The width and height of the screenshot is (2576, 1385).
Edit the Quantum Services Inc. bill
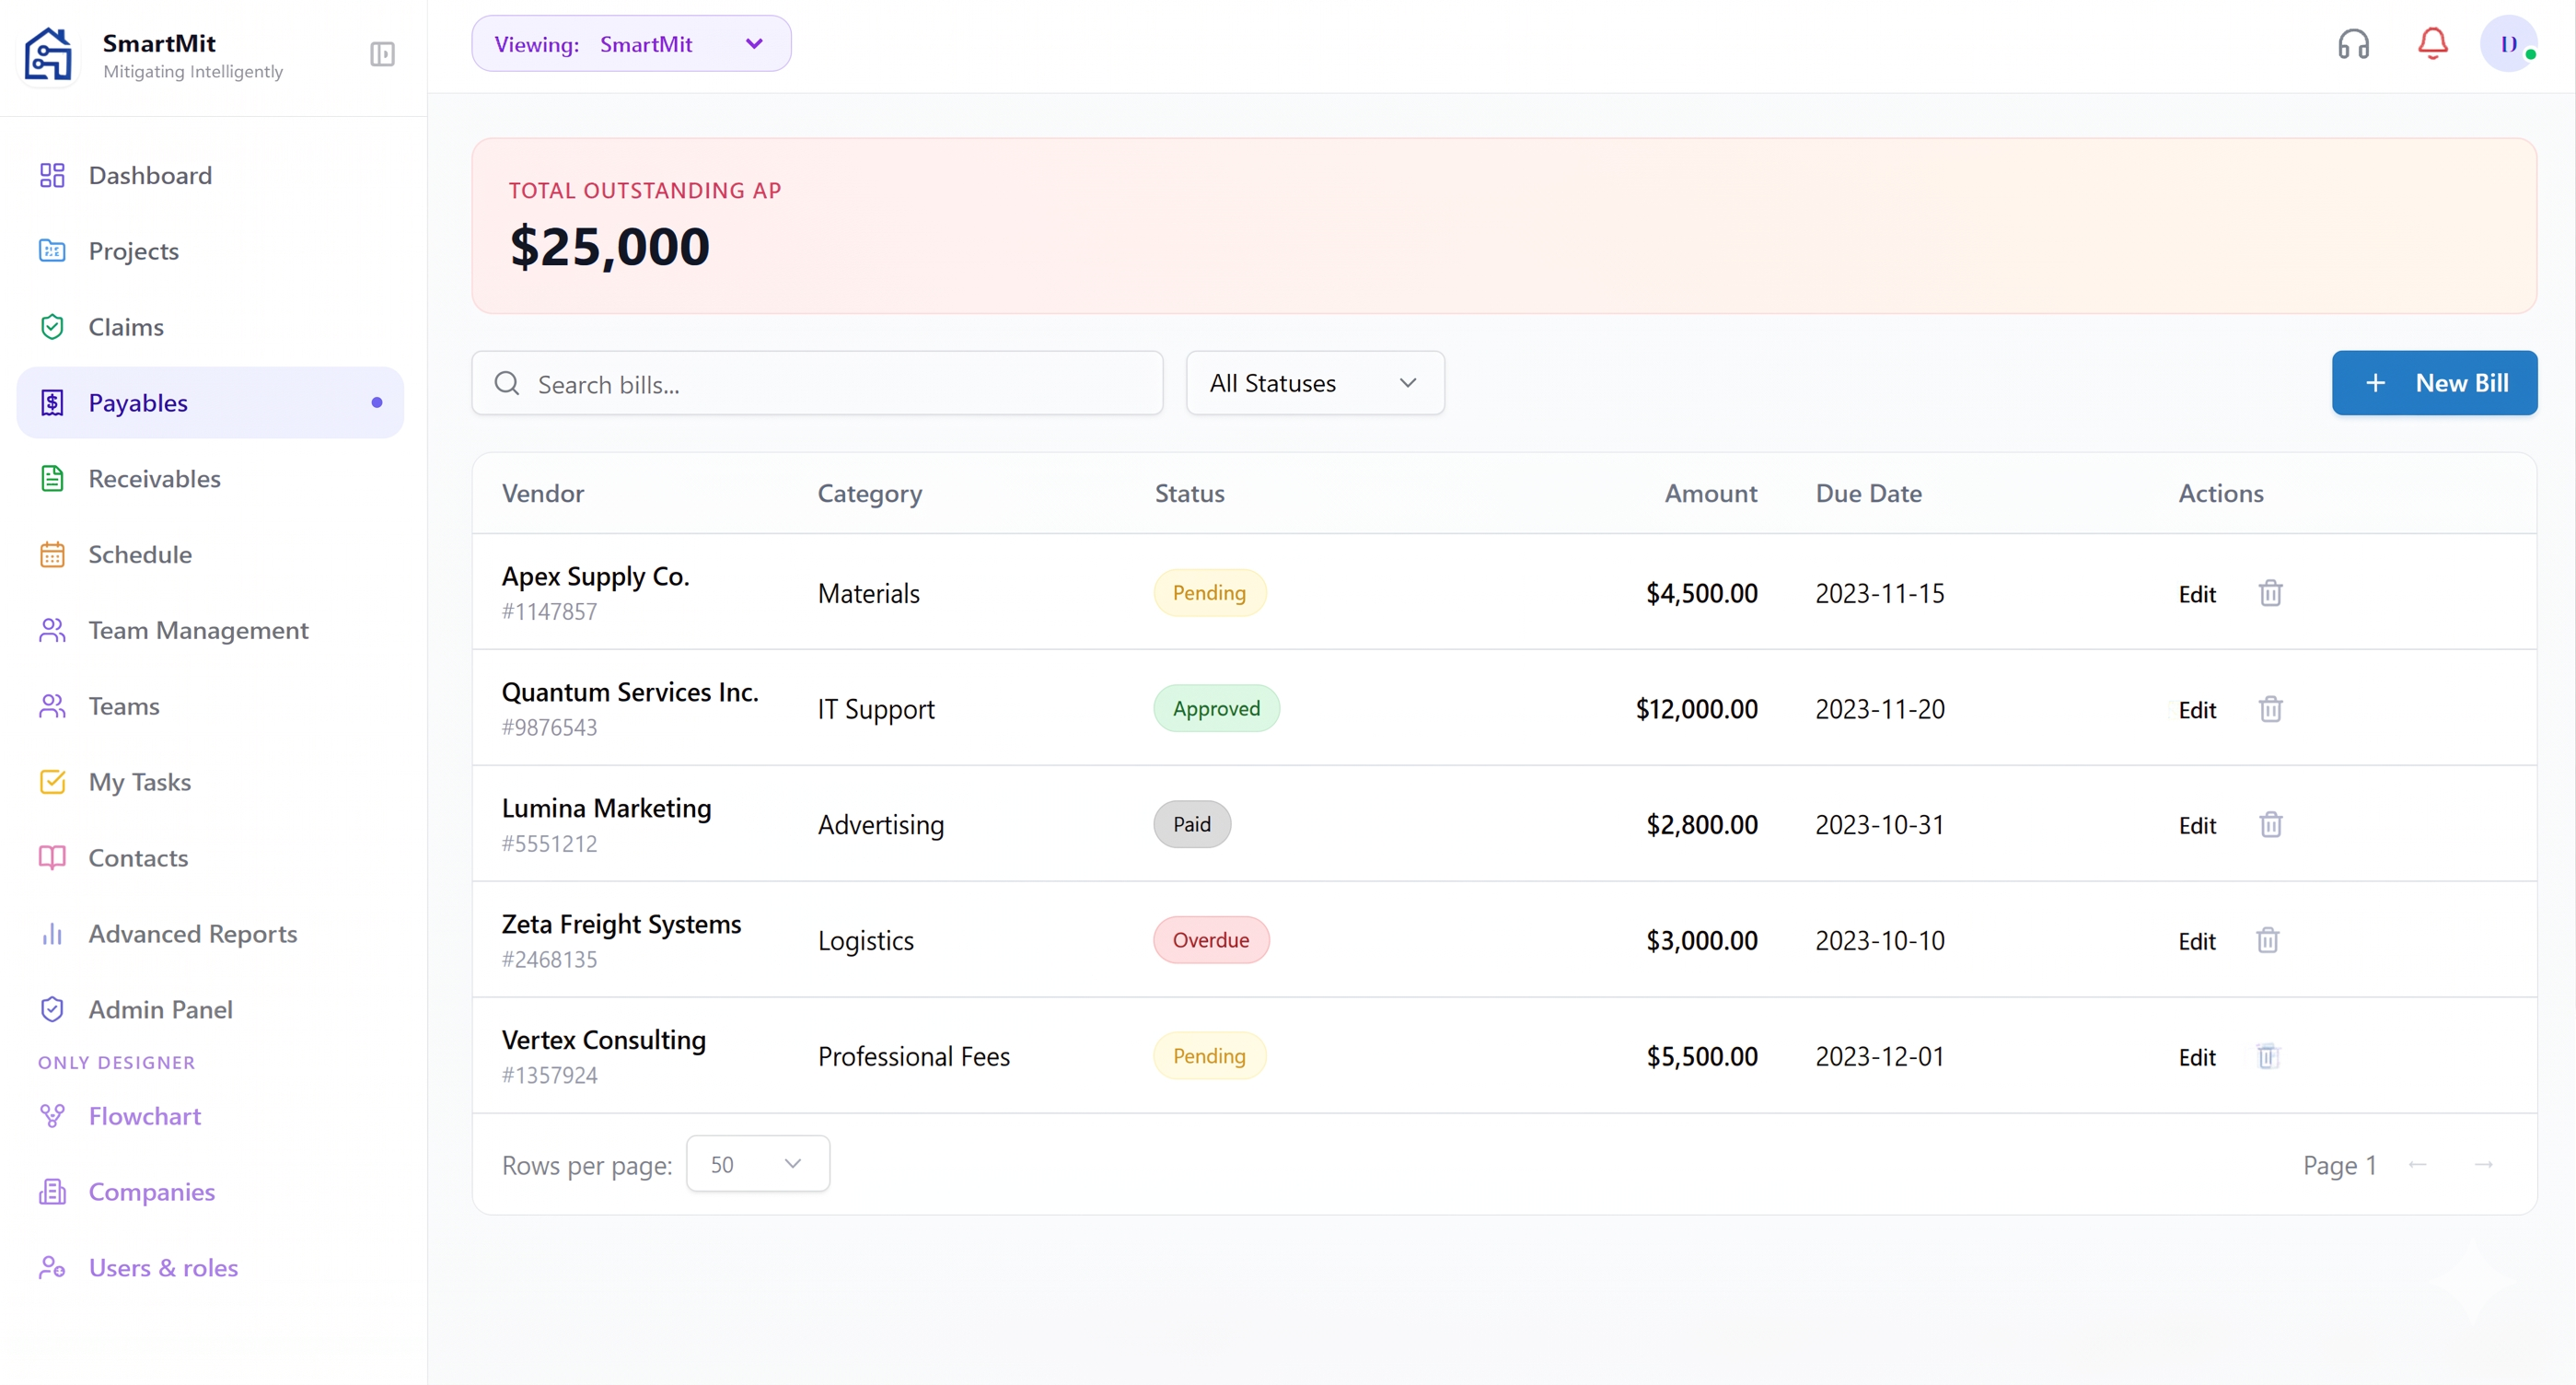[2196, 710]
